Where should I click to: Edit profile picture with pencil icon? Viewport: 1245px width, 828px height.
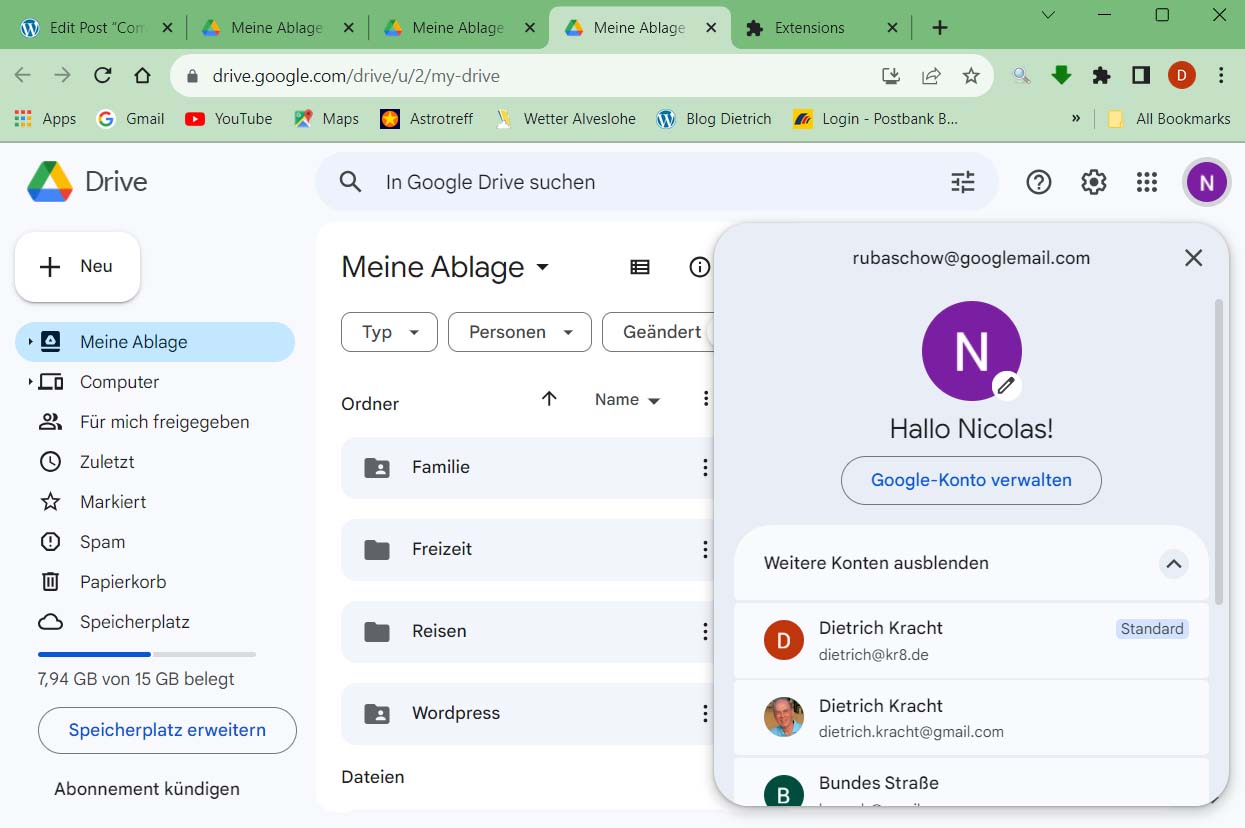click(1006, 385)
